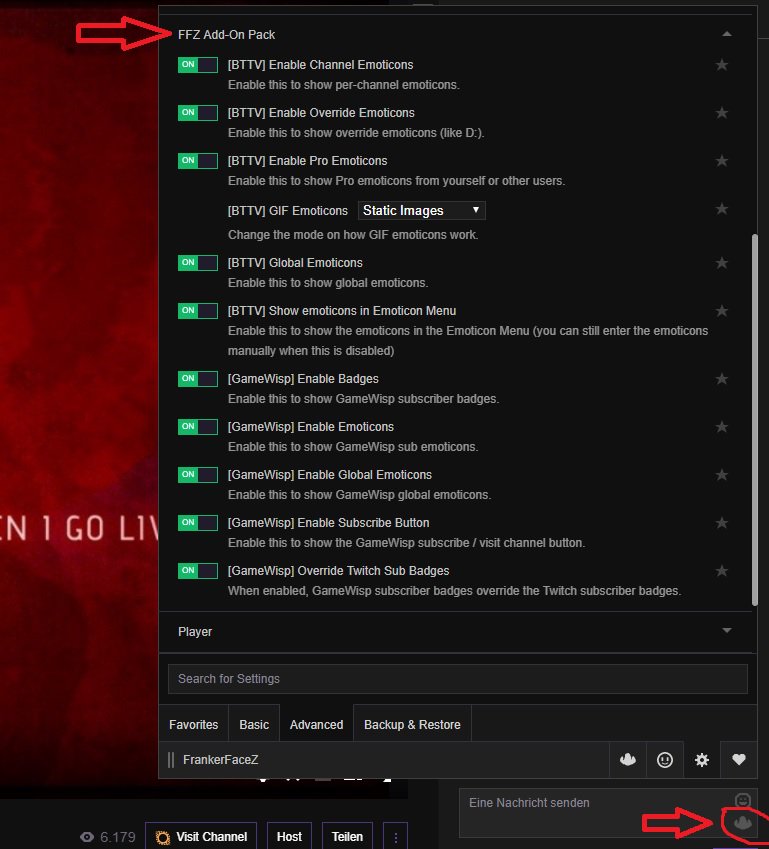Click the Teilen share button

click(347, 837)
